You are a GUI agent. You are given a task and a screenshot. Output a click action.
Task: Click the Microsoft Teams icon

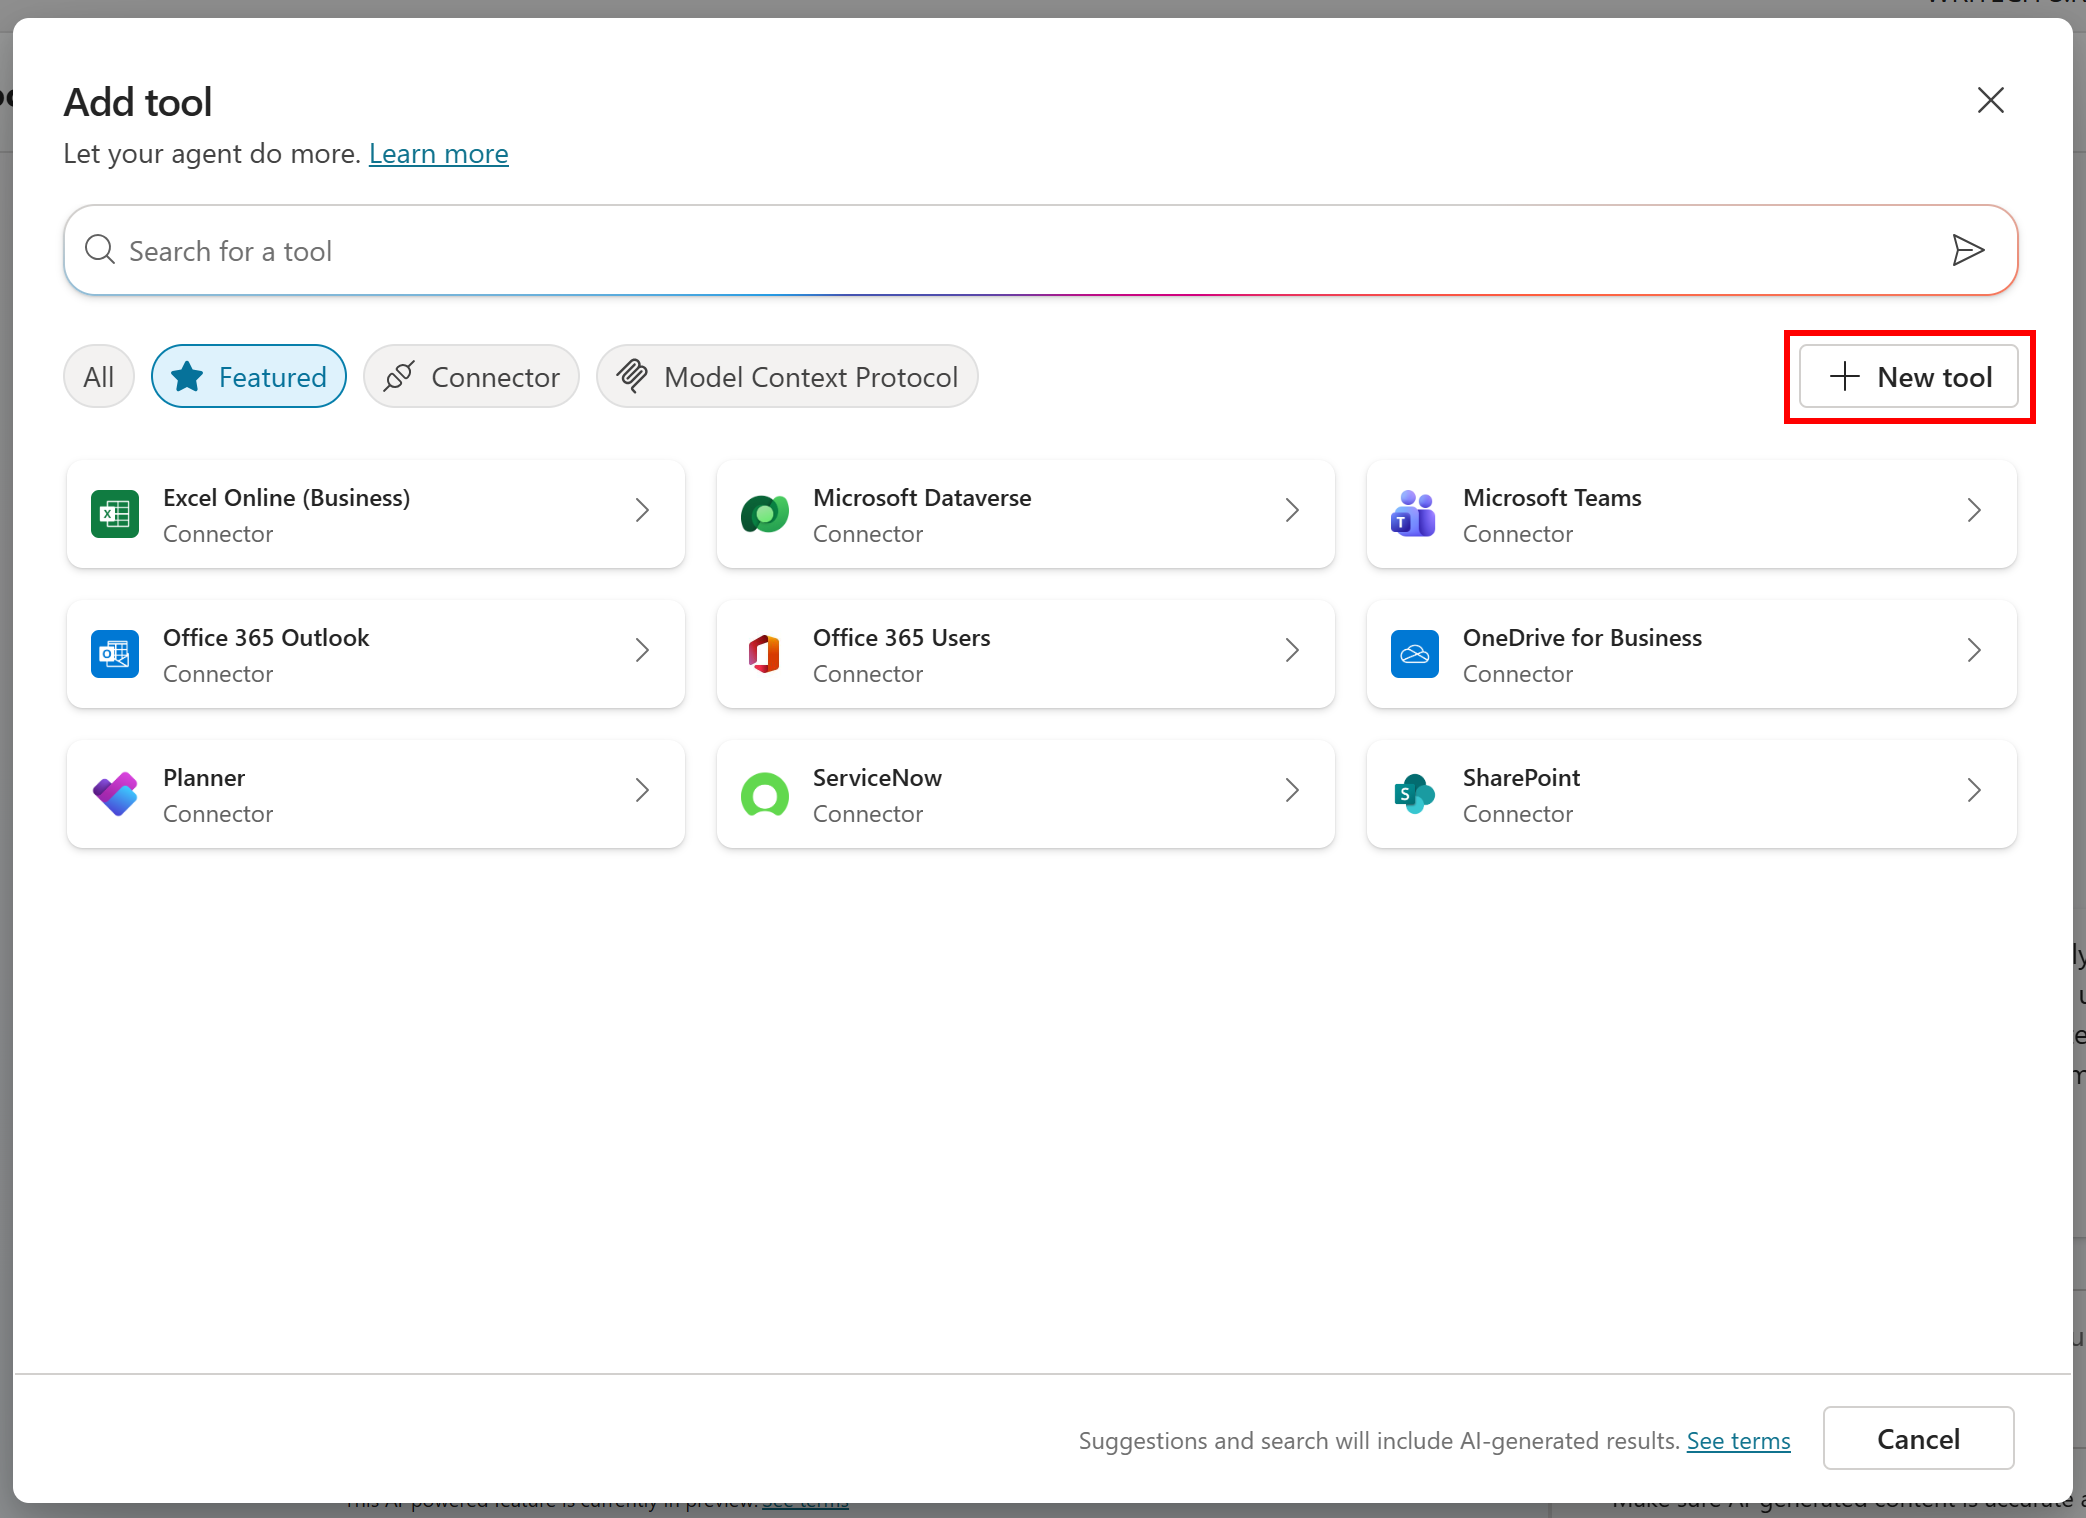1414,514
